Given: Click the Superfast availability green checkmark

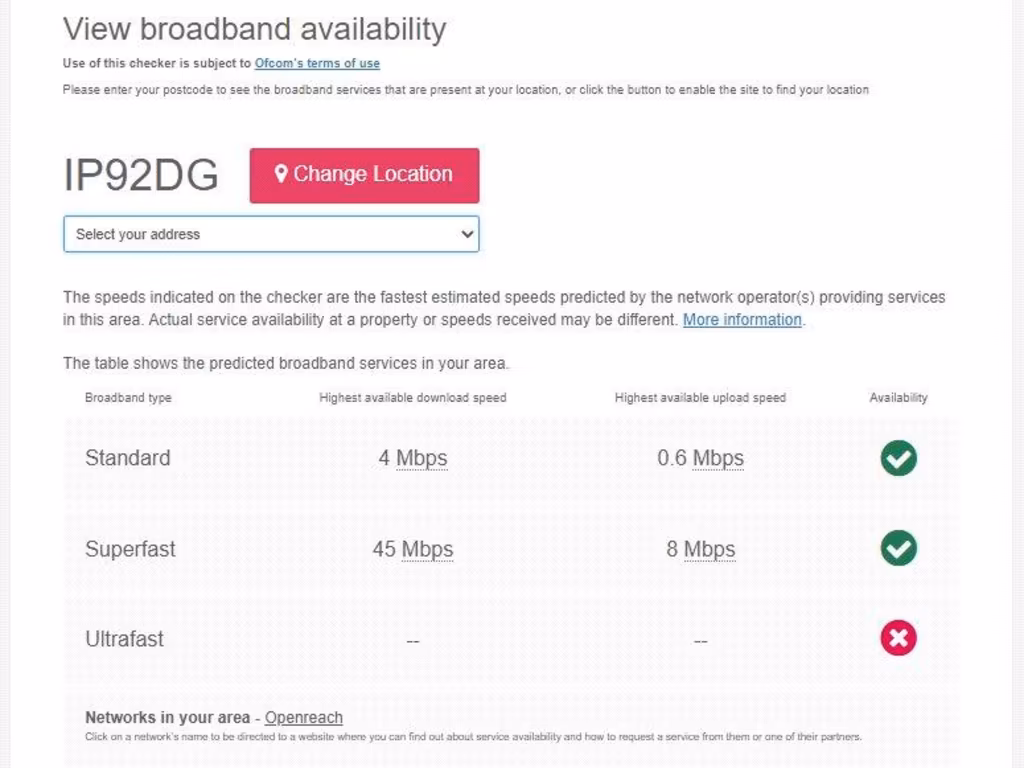Looking at the screenshot, I should pyautogui.click(x=898, y=548).
